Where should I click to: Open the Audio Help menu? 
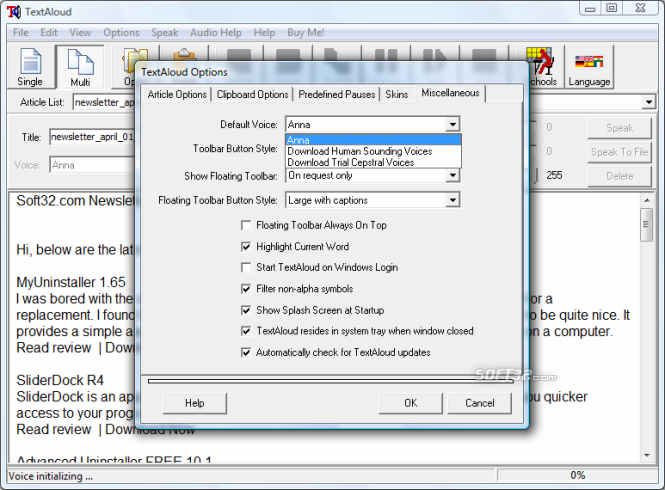(216, 33)
